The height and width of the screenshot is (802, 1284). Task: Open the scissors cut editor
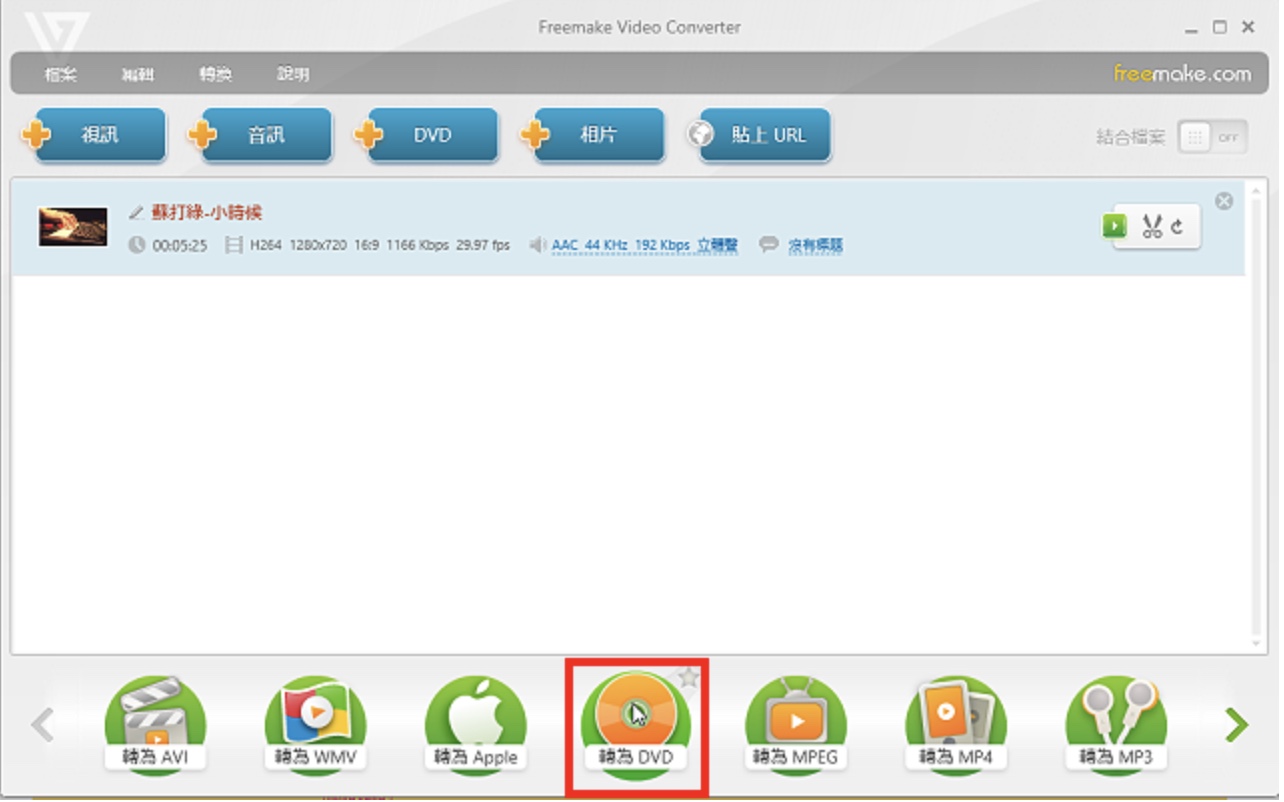[1152, 226]
